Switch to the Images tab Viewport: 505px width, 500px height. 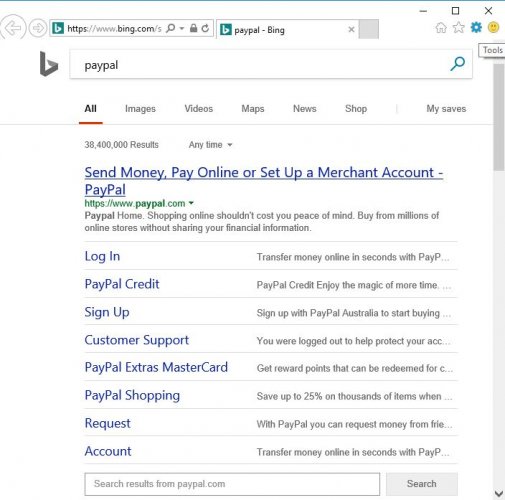point(140,109)
